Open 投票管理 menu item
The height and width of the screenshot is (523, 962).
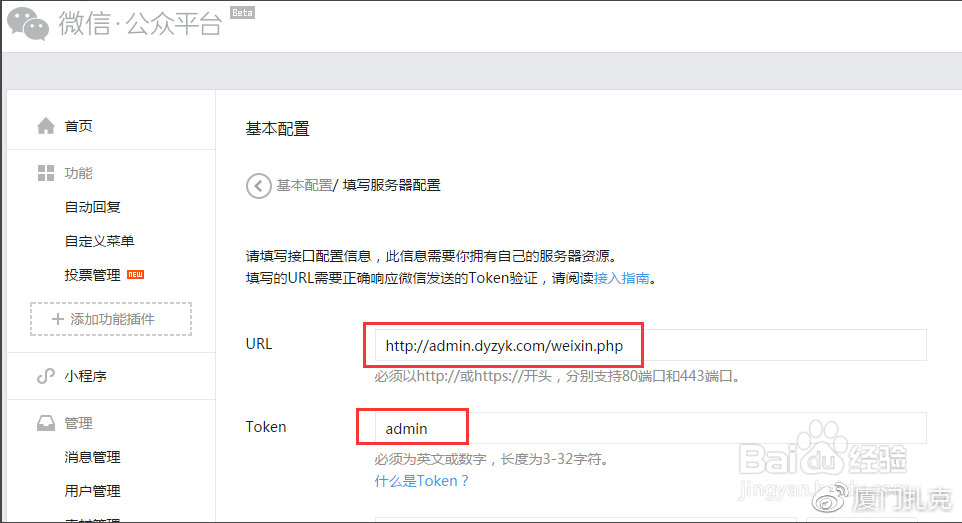pos(93,274)
